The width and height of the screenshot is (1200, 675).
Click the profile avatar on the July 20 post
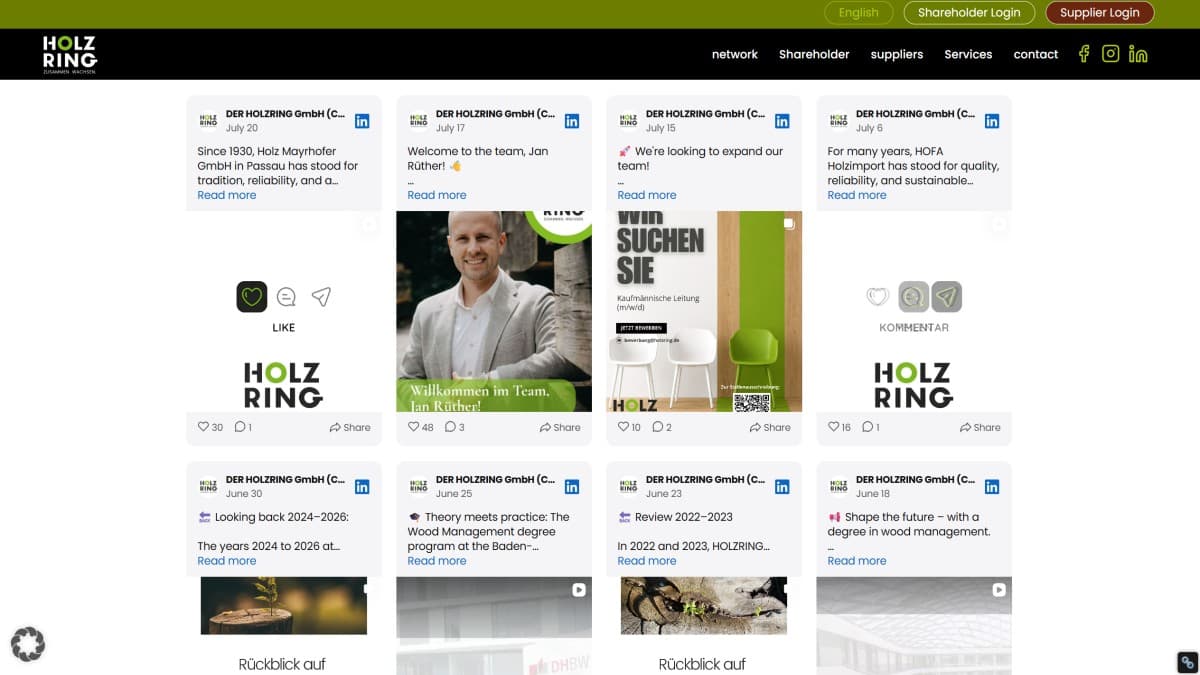click(208, 121)
